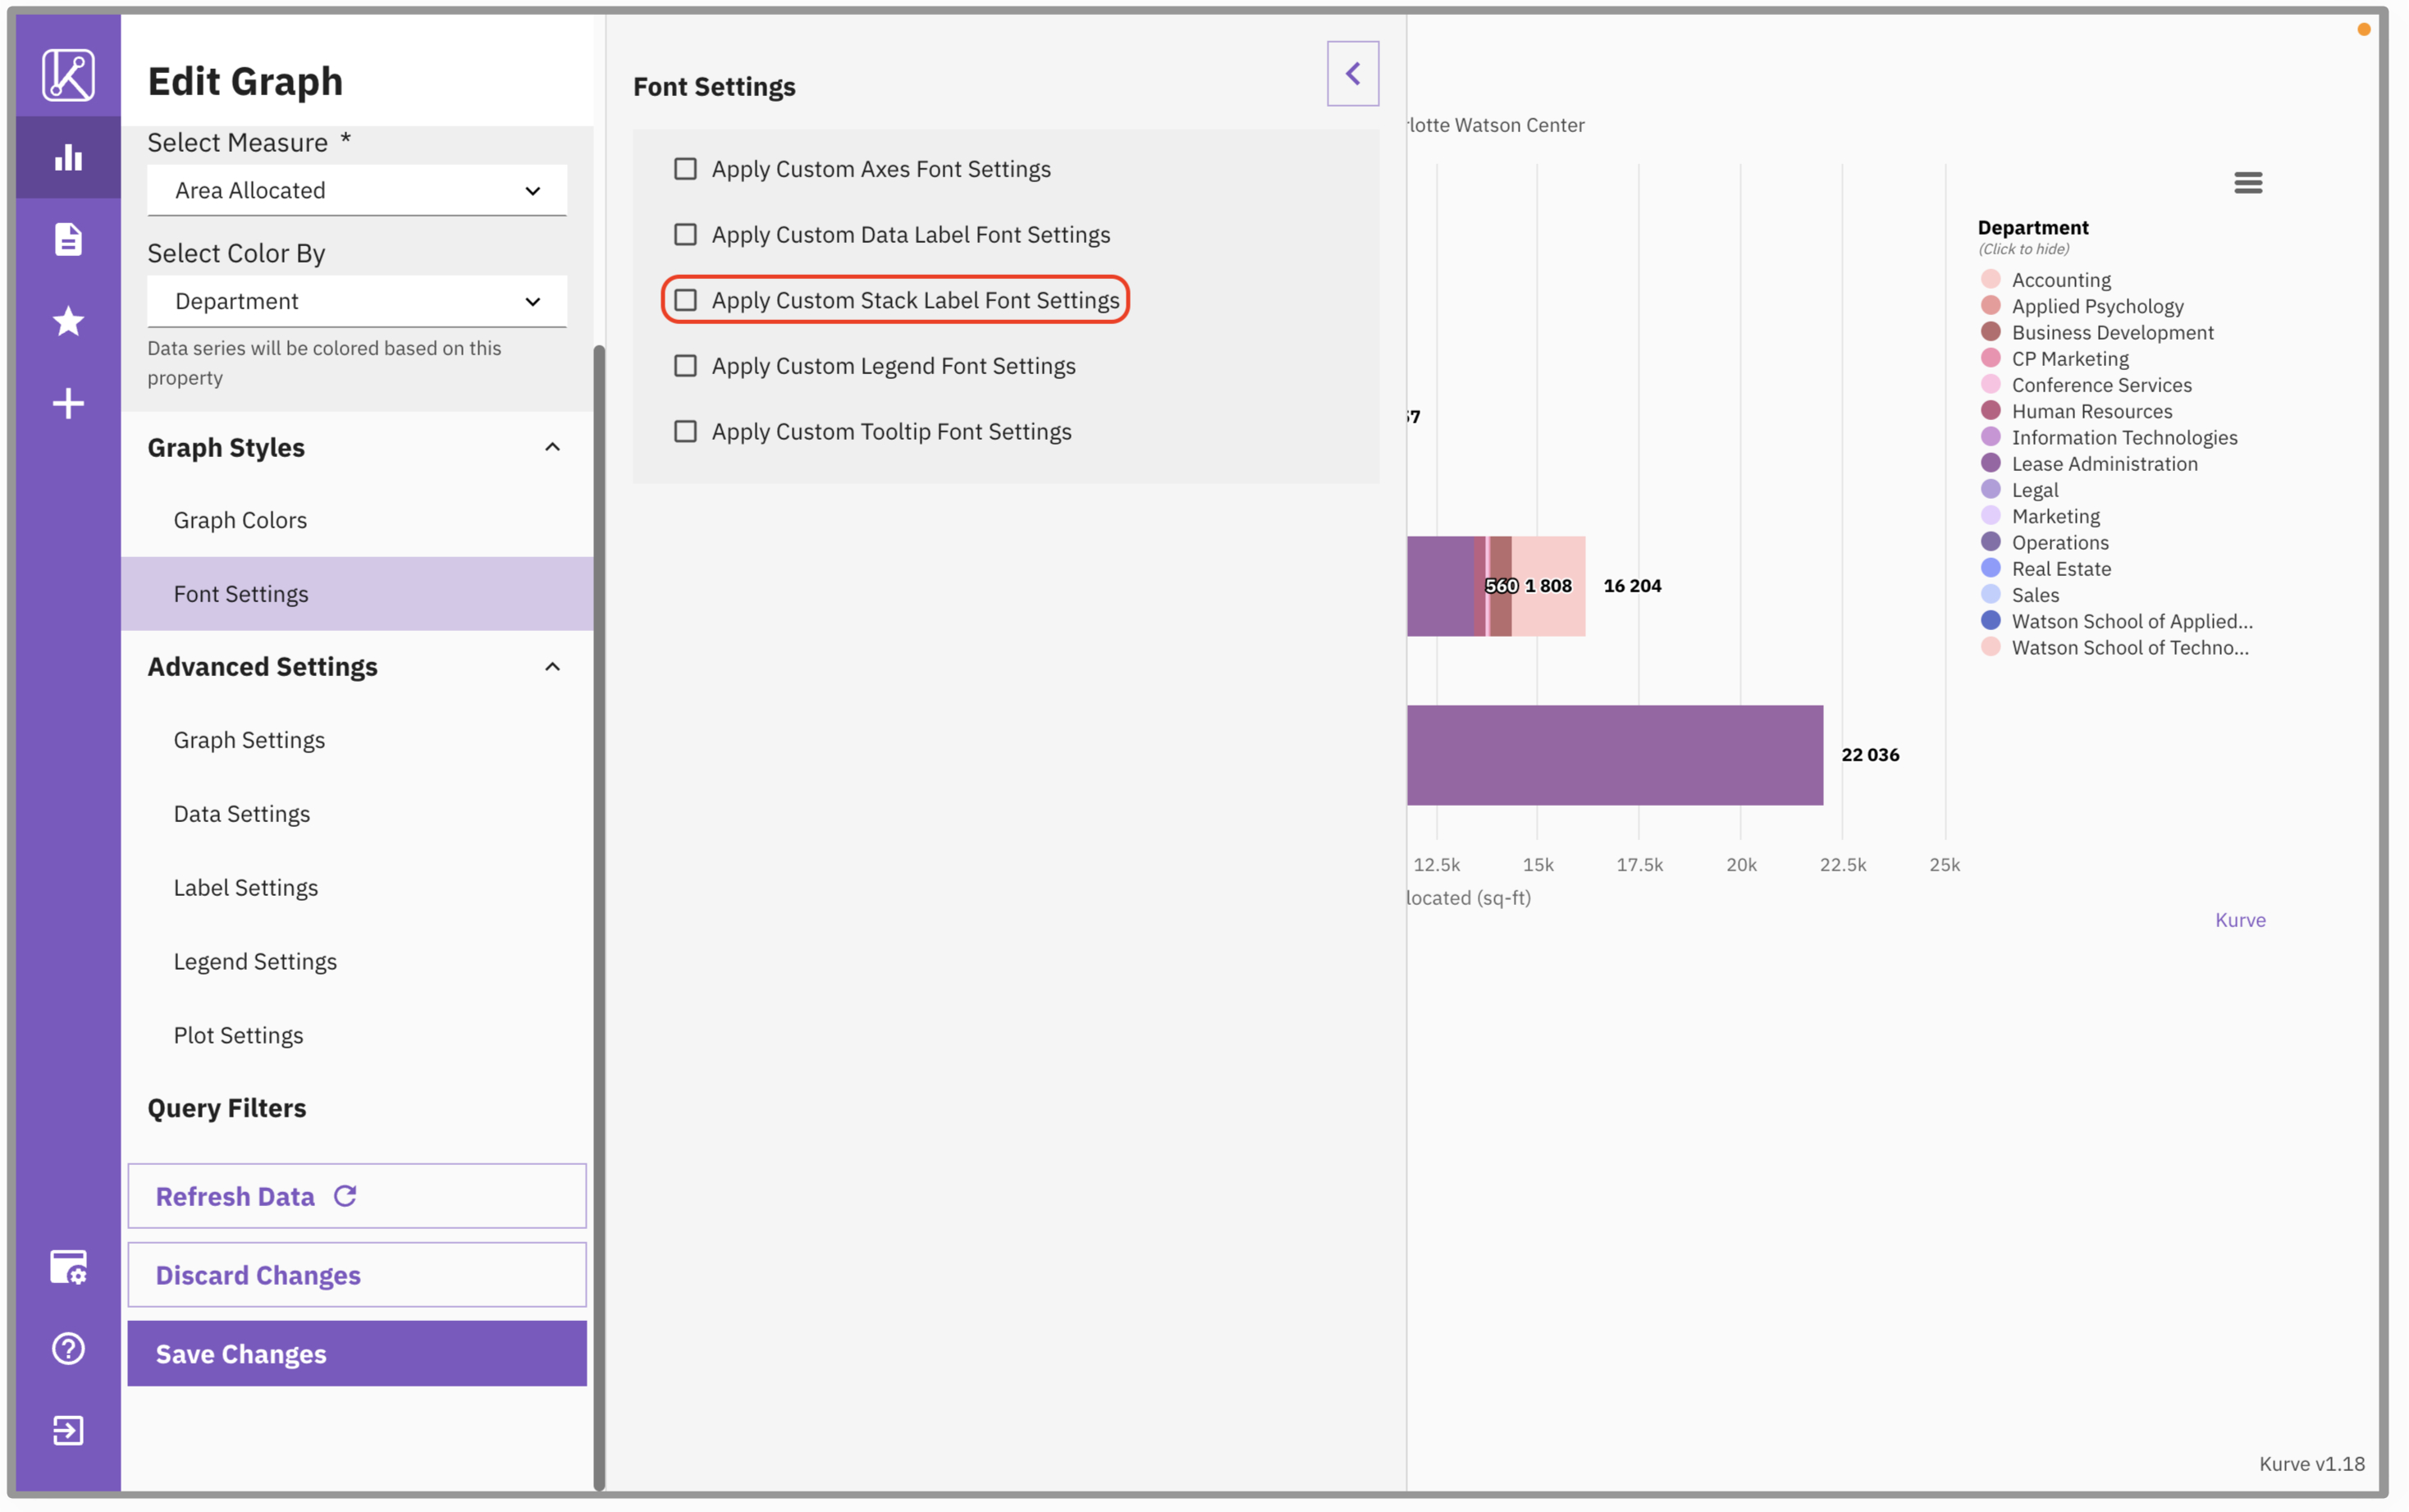This screenshot has width=2409, height=1512.
Task: Click the Kurve logo icon
Action: [x=68, y=75]
